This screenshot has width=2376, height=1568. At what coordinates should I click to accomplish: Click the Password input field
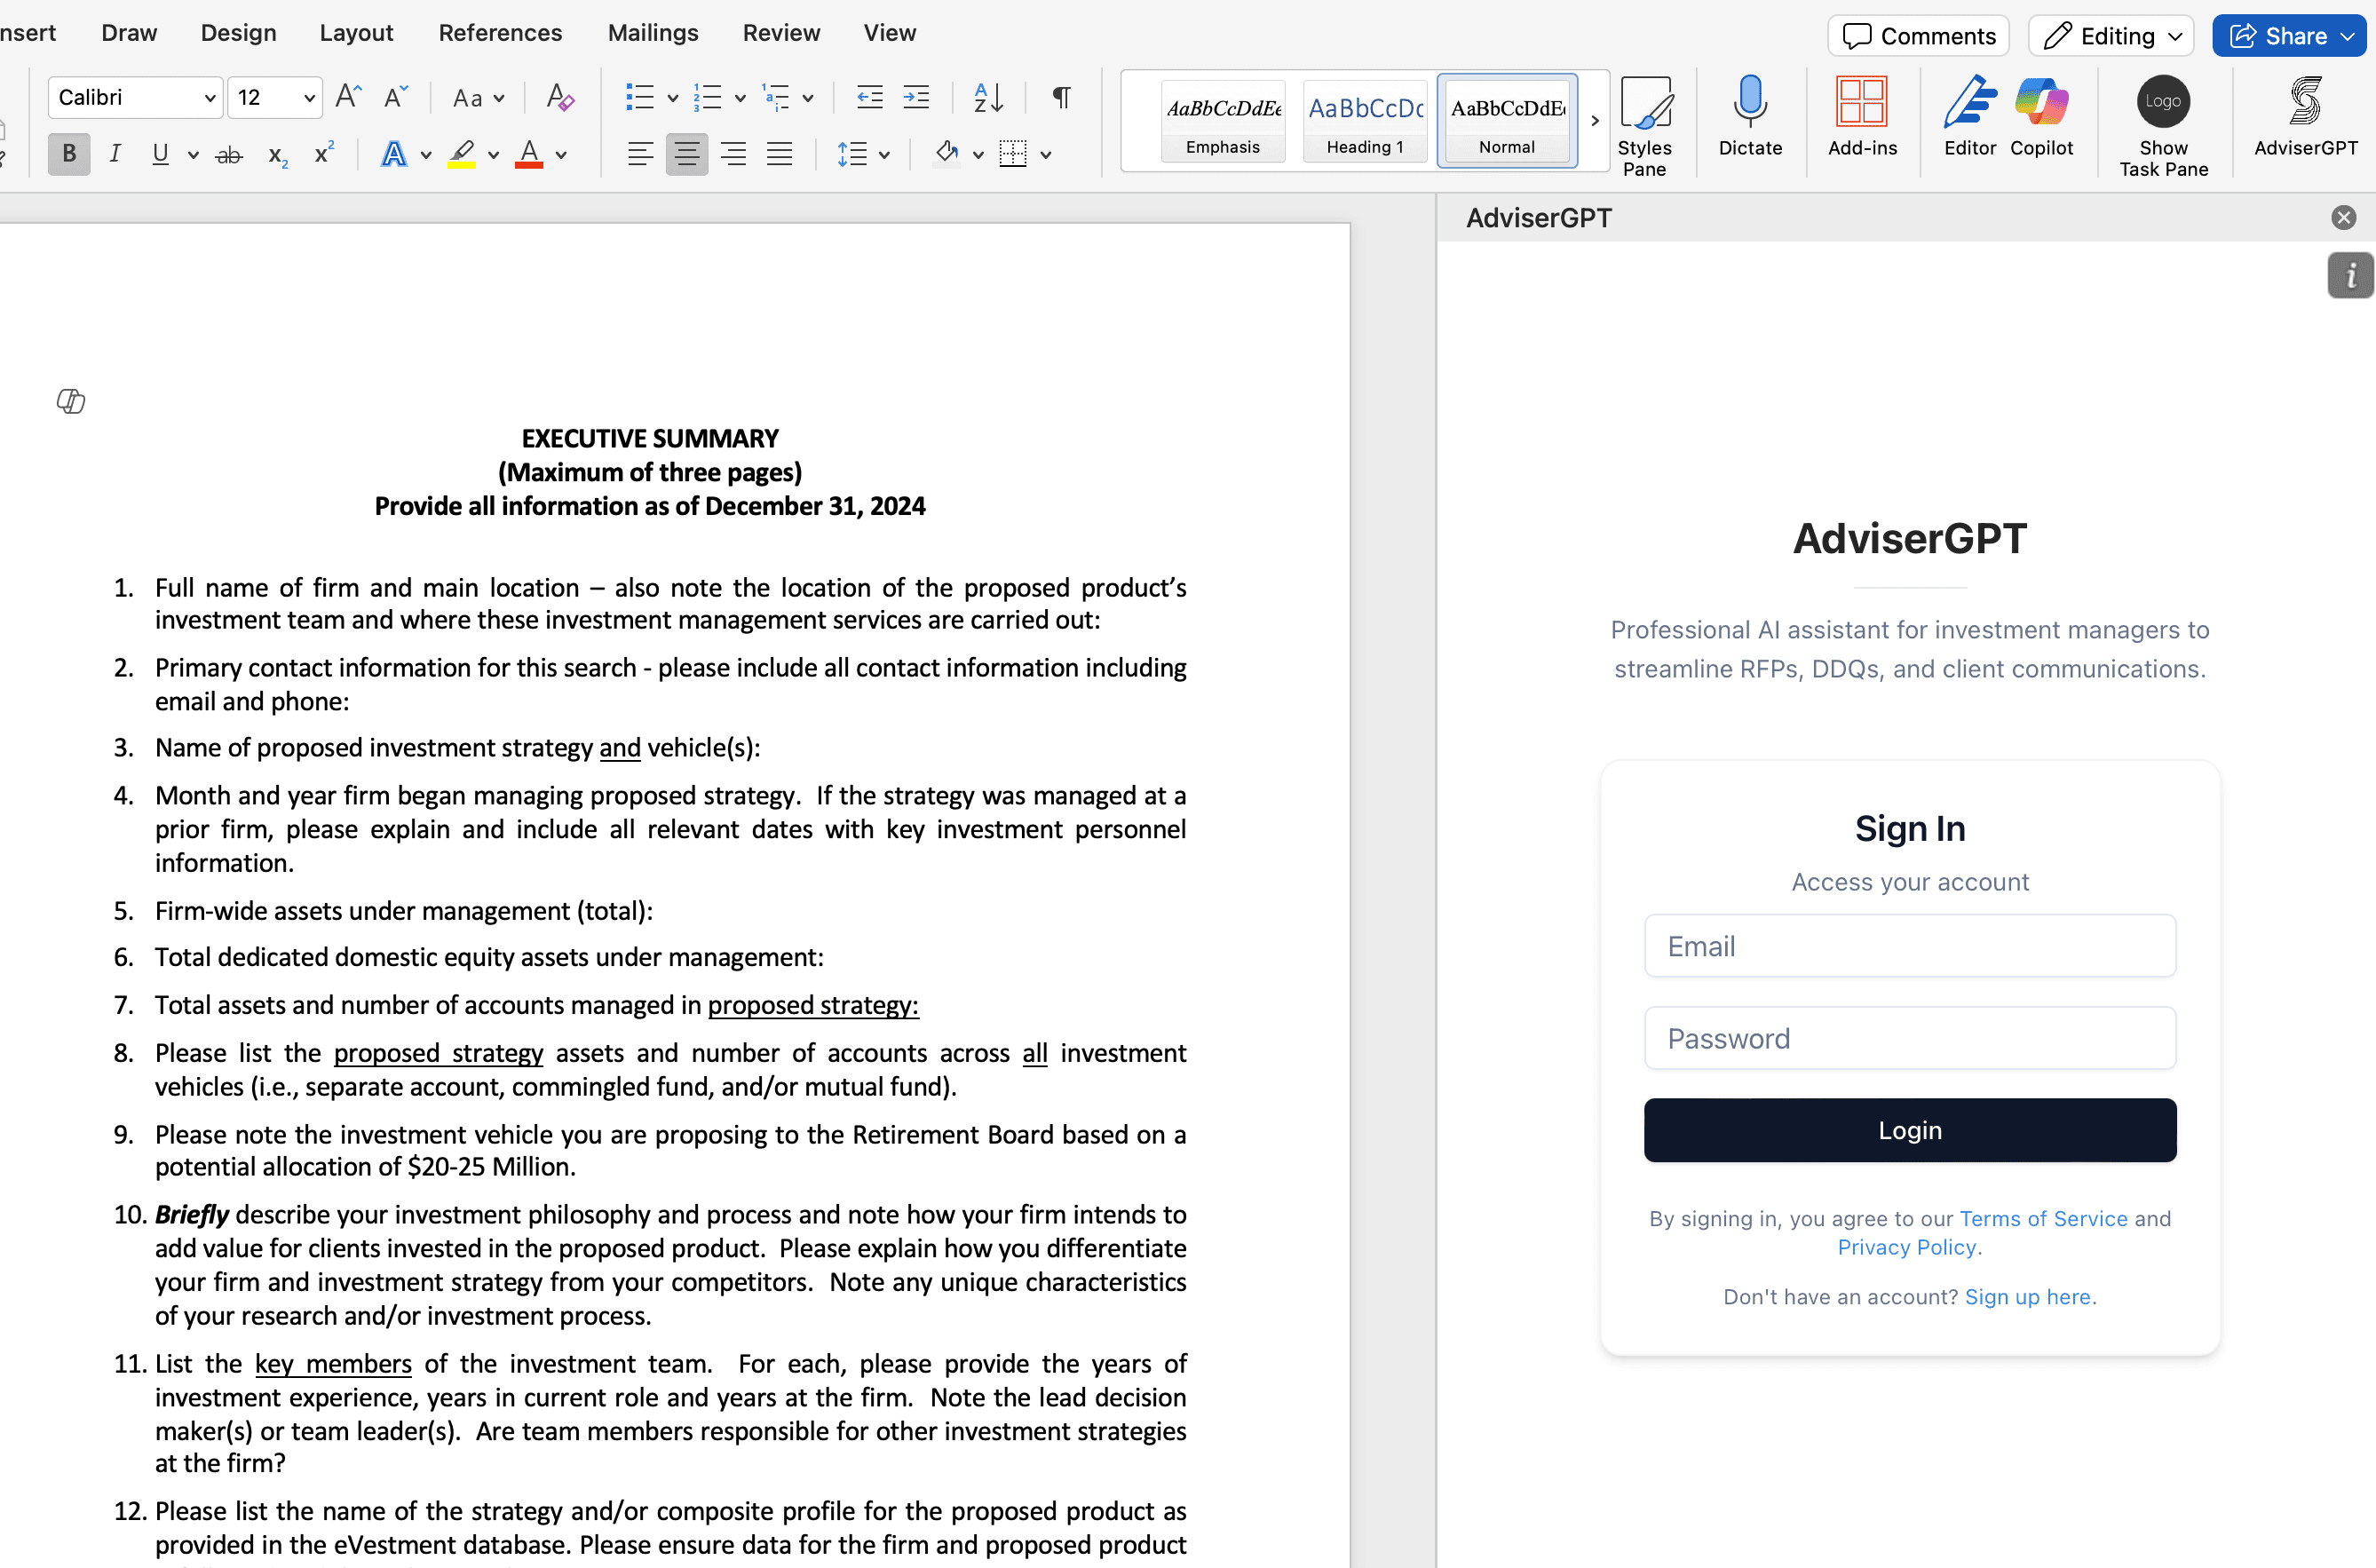point(1909,1038)
